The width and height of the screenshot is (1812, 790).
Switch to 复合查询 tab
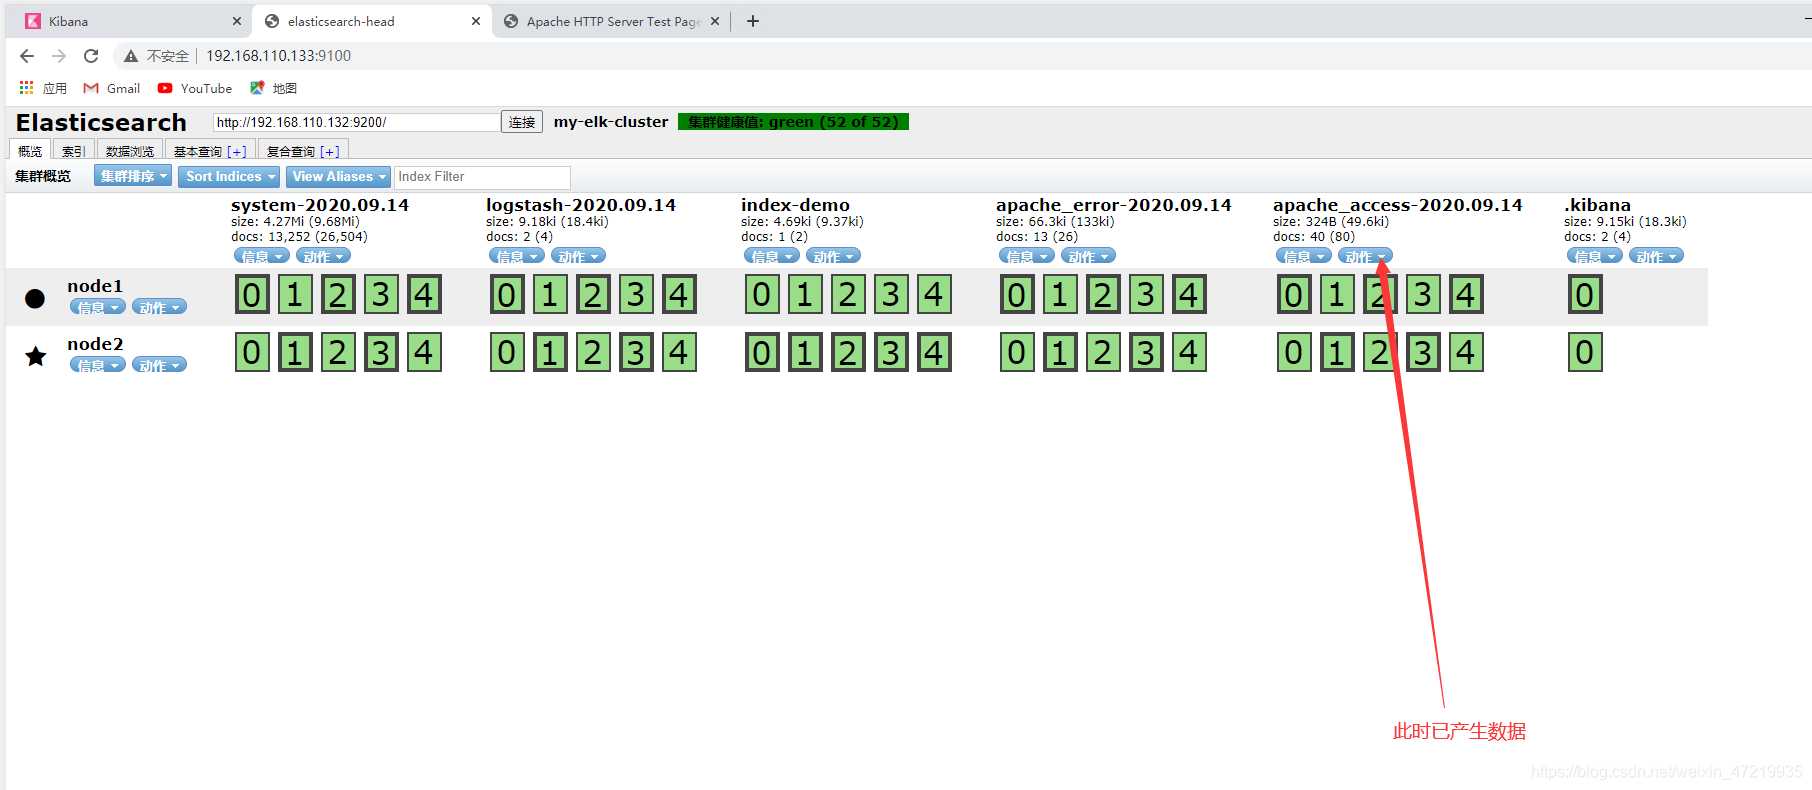tap(290, 151)
